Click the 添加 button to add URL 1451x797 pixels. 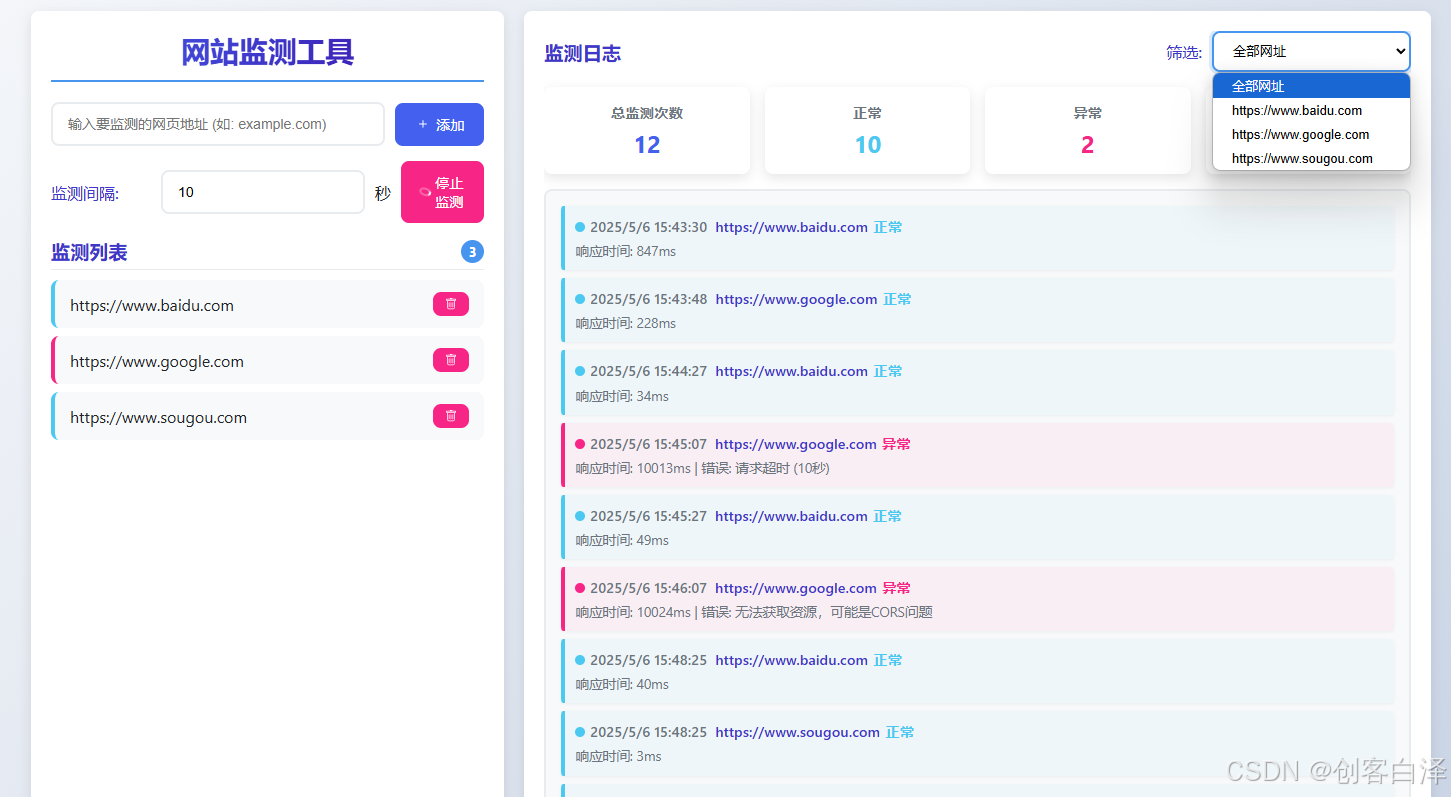(439, 125)
